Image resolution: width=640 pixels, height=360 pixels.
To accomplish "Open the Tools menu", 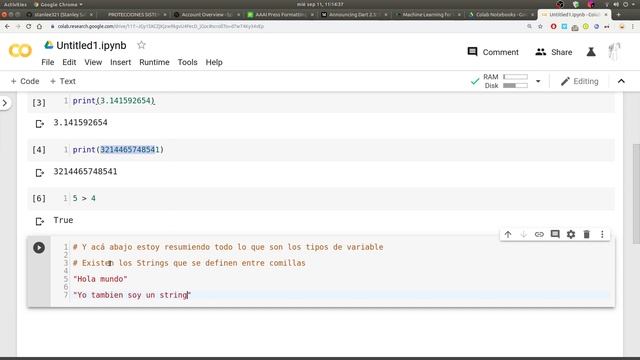I will (x=187, y=62).
